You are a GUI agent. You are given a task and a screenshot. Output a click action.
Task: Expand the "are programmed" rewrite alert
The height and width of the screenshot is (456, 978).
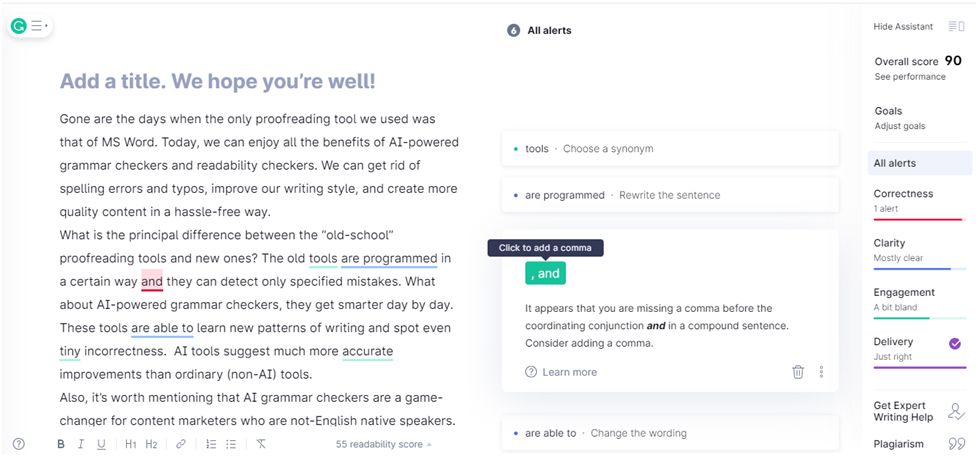pyautogui.click(x=670, y=195)
